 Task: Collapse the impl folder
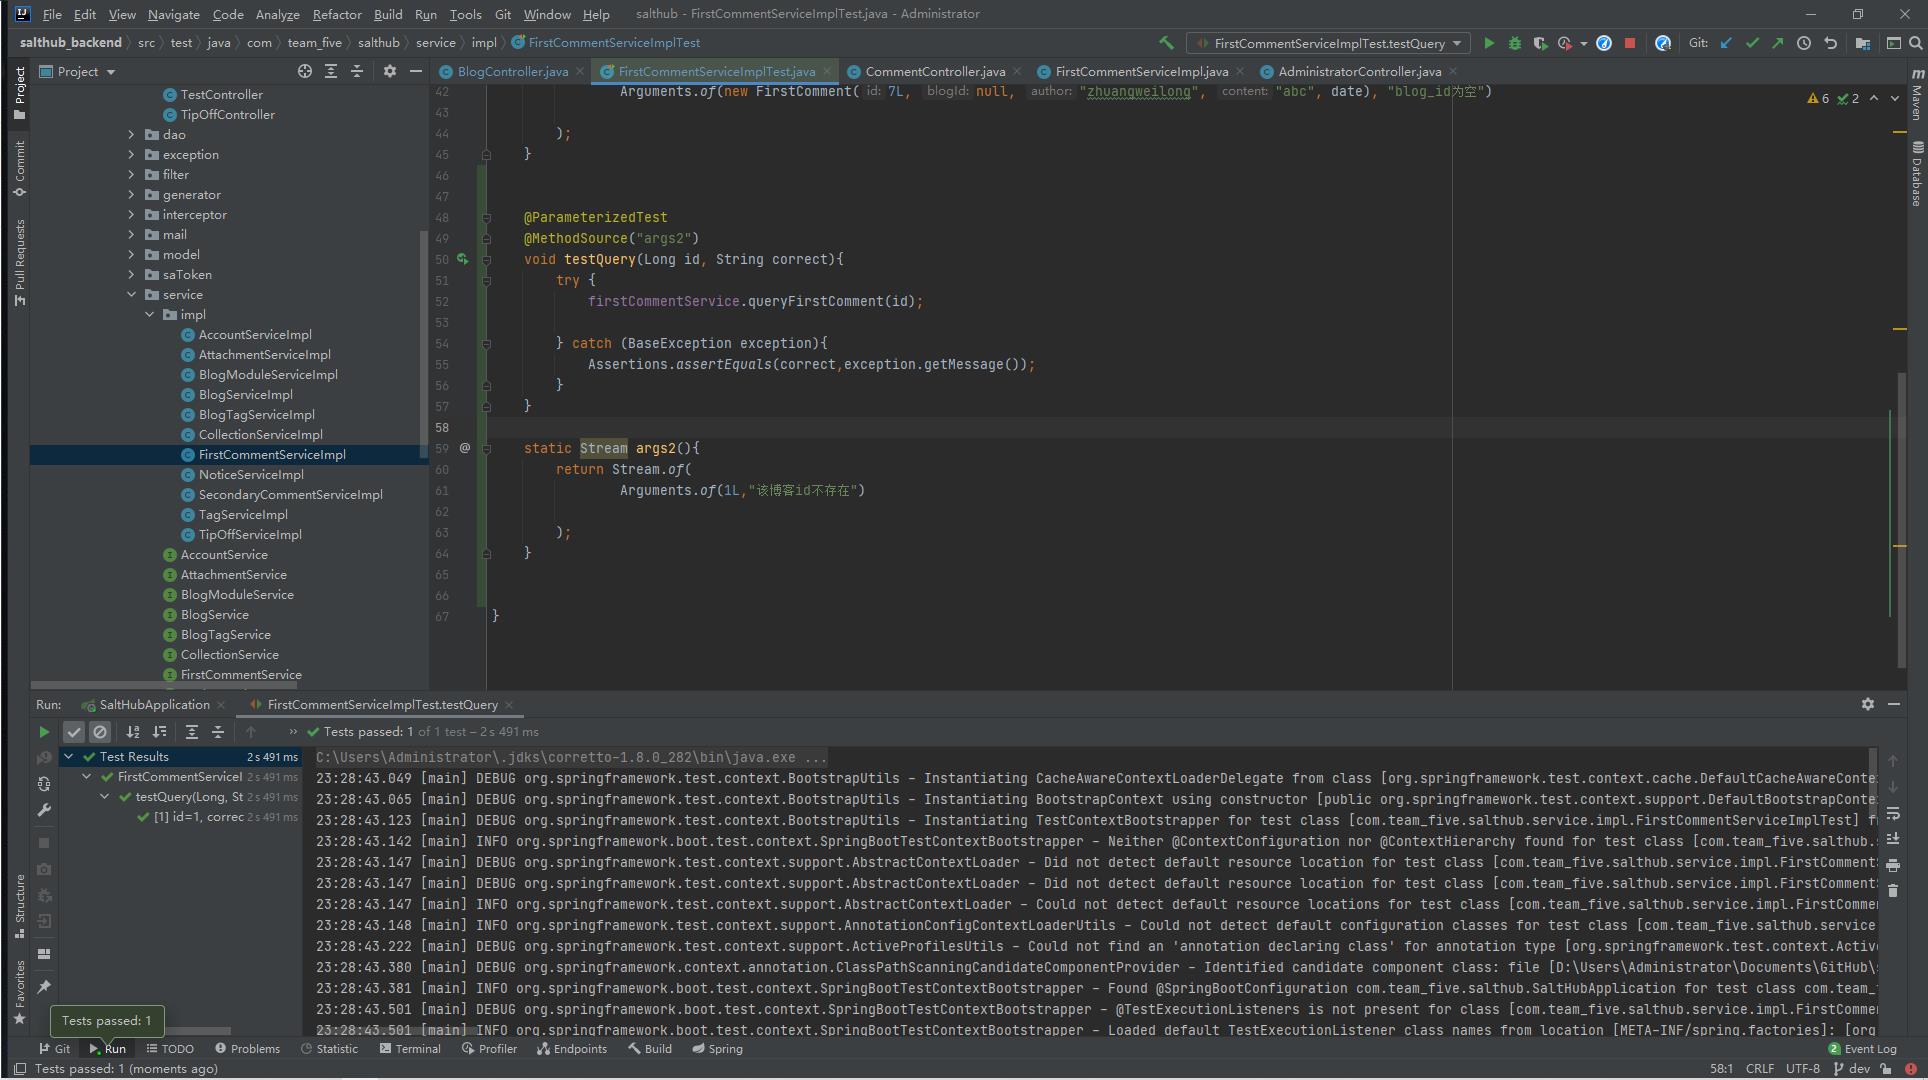point(149,314)
